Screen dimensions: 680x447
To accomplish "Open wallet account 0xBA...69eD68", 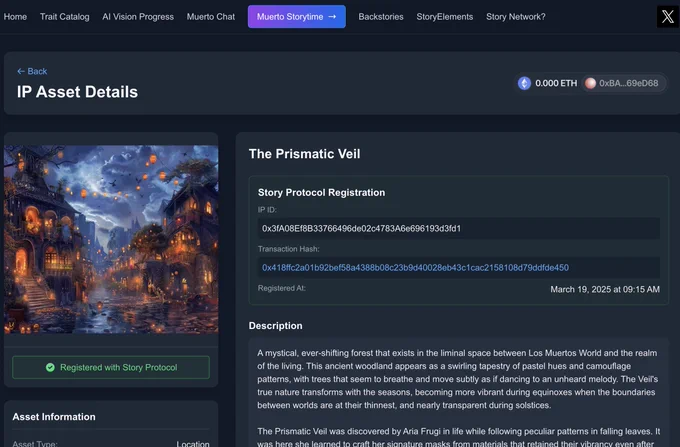I will pos(623,83).
